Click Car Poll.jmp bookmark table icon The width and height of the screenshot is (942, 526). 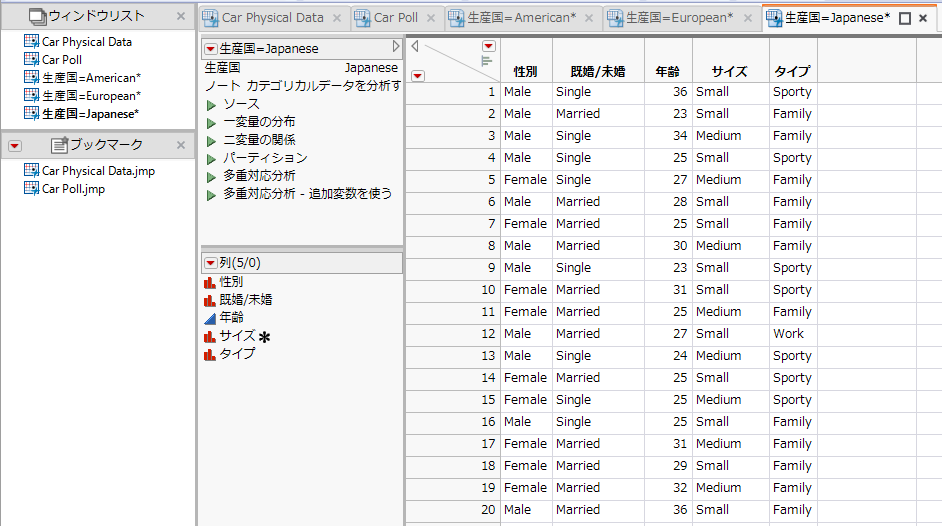click(x=31, y=189)
